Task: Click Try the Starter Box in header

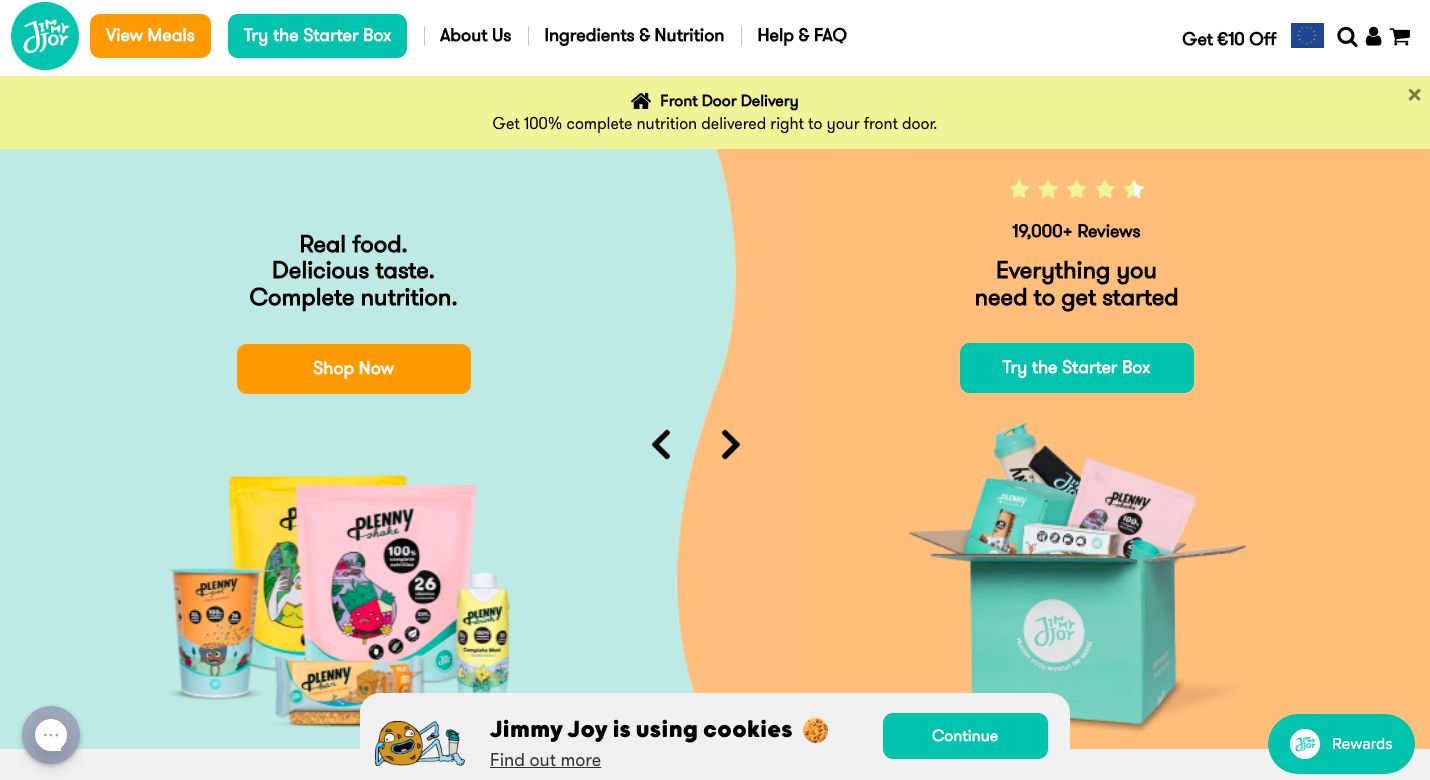Action: (317, 36)
